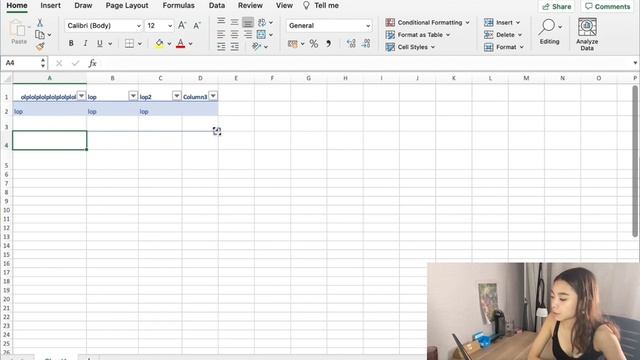This screenshot has width=640, height=360.
Task: Click the Merge & Center icon
Action: 261,34
